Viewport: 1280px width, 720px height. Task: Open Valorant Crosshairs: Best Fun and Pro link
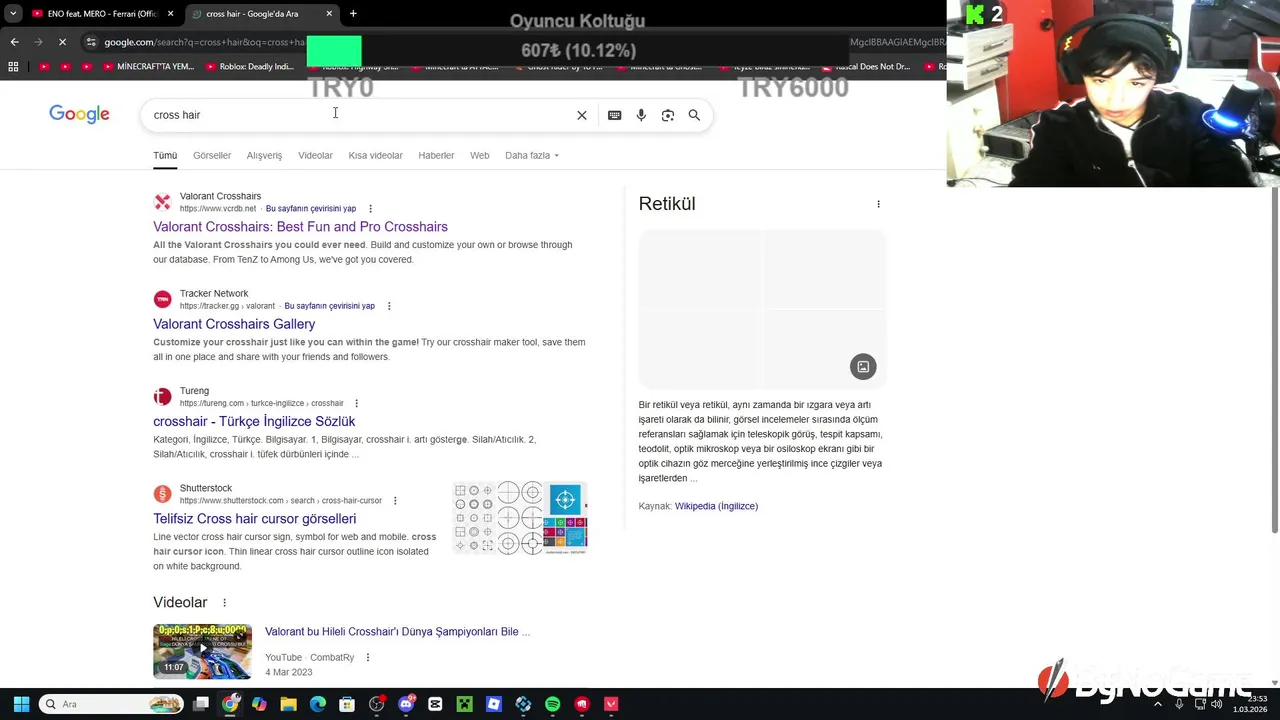[x=300, y=227]
